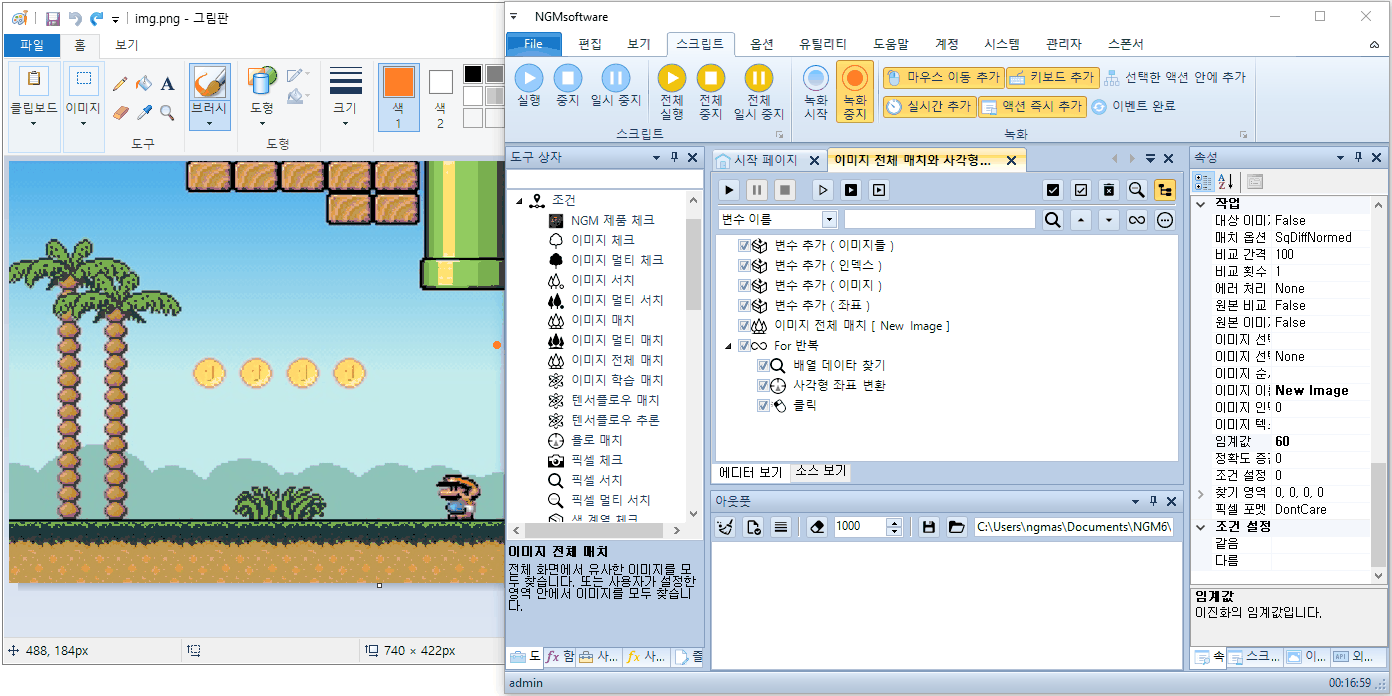
Task: Pick the black palette color in Paint
Action: tap(473, 74)
